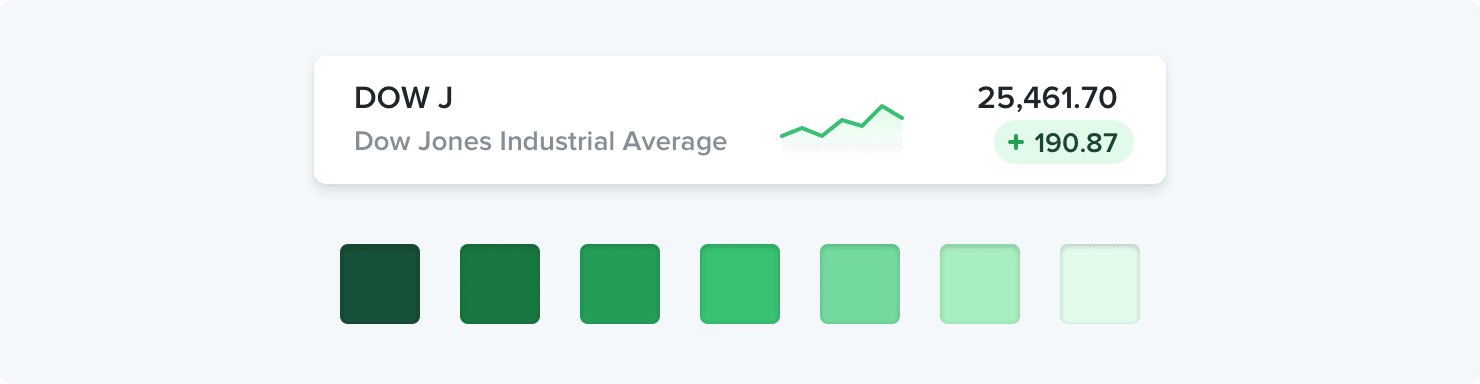Select the sixth light mint green swatch
Viewport: 1480px width, 384px height.
(x=980, y=284)
